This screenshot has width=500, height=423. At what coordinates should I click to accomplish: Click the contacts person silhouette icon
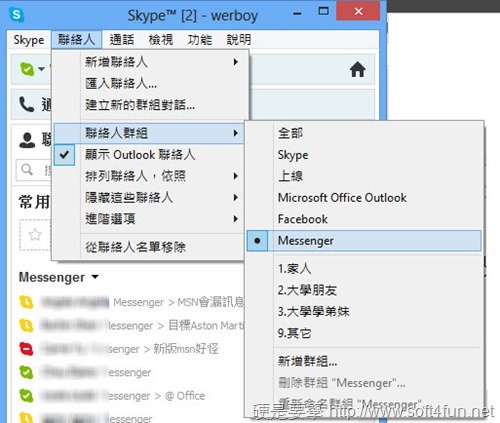27,140
